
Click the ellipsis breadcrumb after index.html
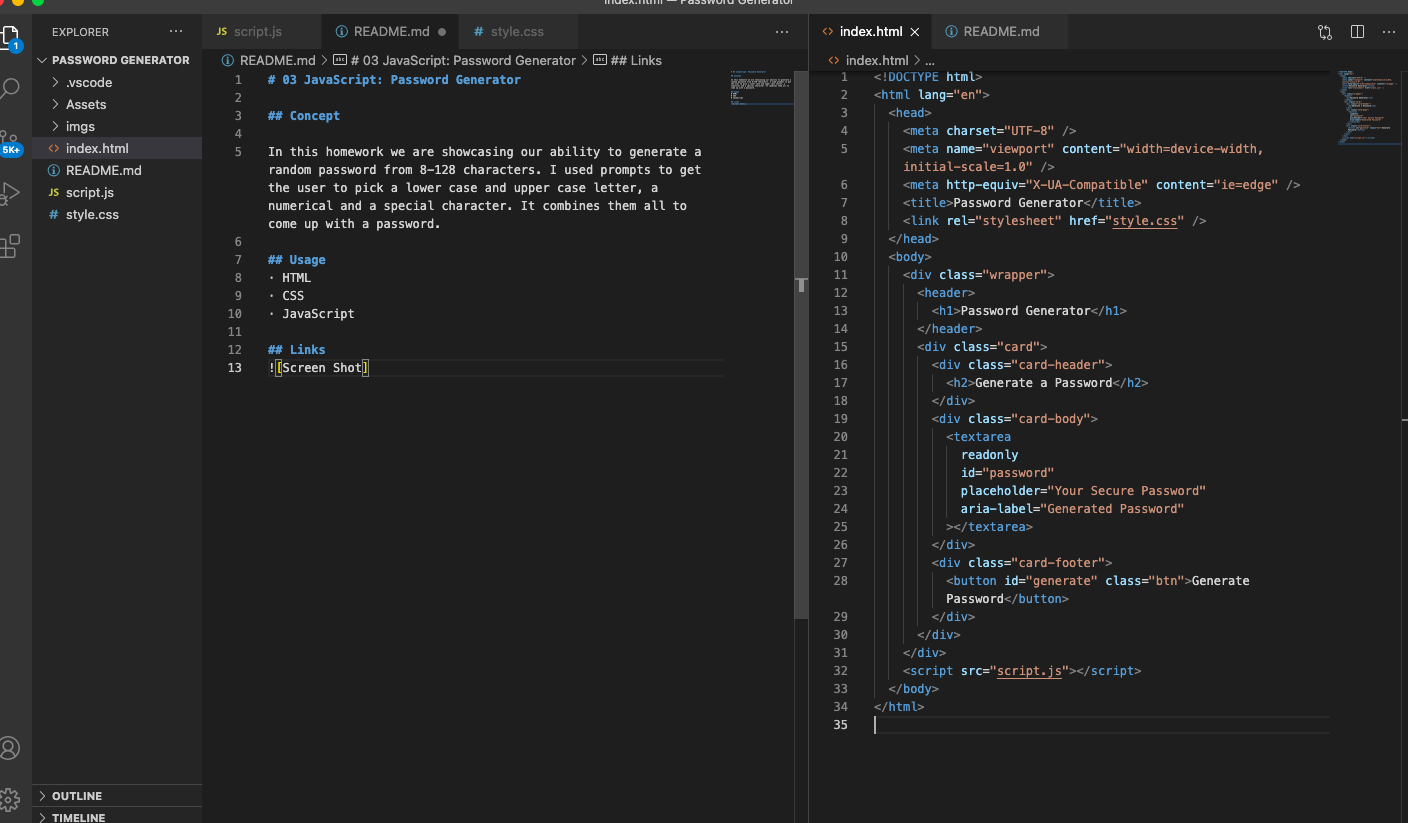tap(930, 60)
